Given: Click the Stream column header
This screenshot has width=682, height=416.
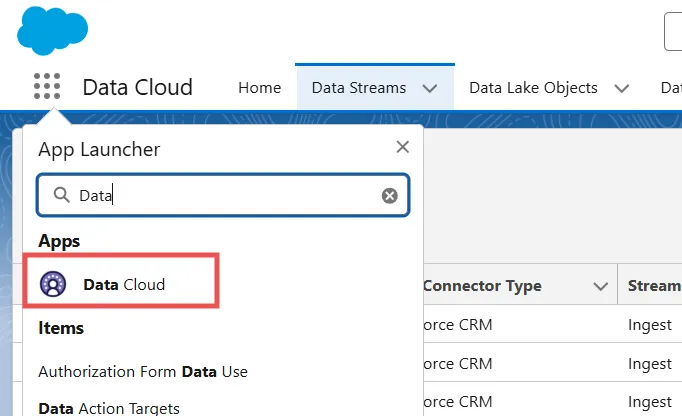Looking at the screenshot, I should [653, 287].
